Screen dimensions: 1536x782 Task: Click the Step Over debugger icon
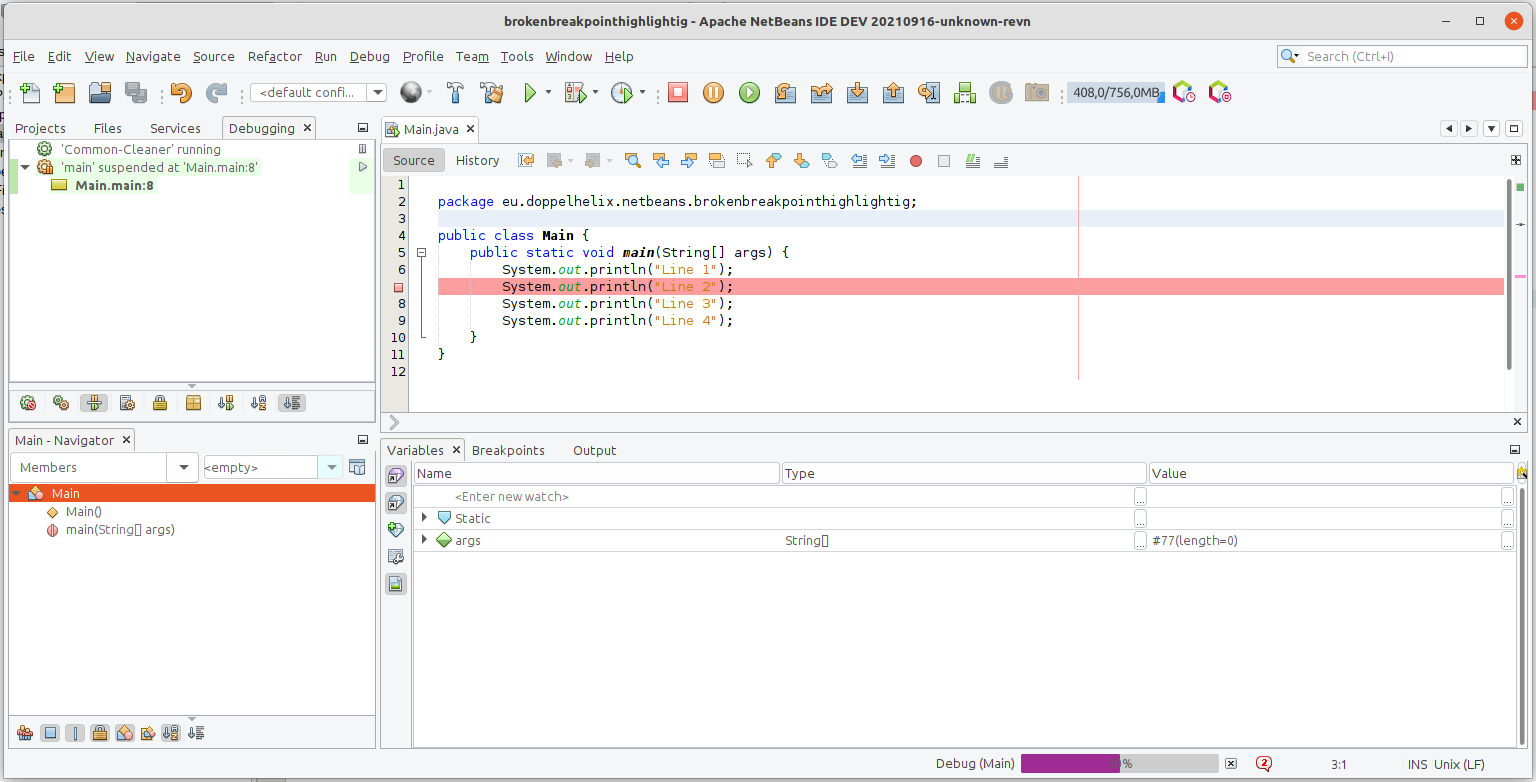[x=785, y=93]
